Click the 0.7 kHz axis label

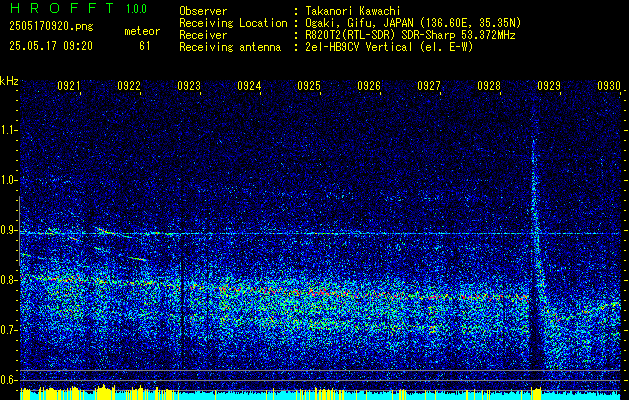9,330
